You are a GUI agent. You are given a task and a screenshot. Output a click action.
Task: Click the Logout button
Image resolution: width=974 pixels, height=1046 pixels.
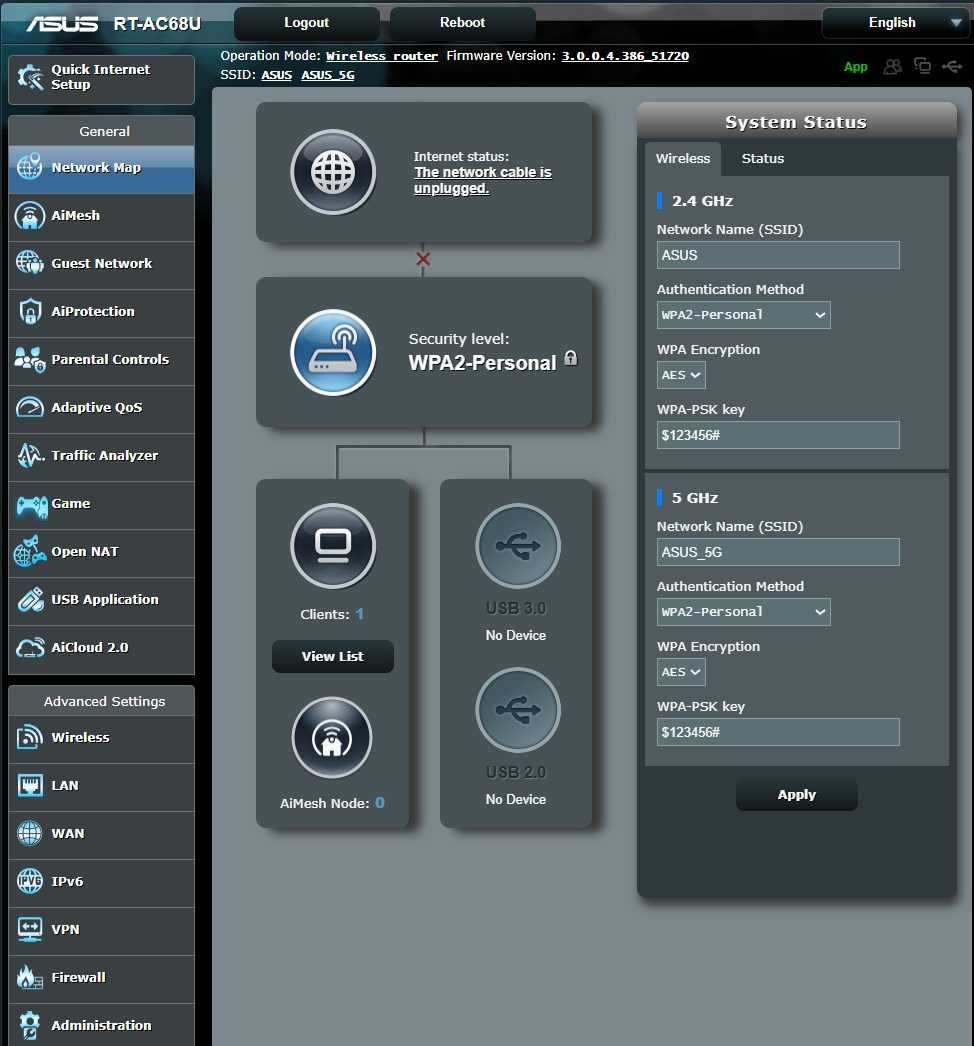coord(306,23)
